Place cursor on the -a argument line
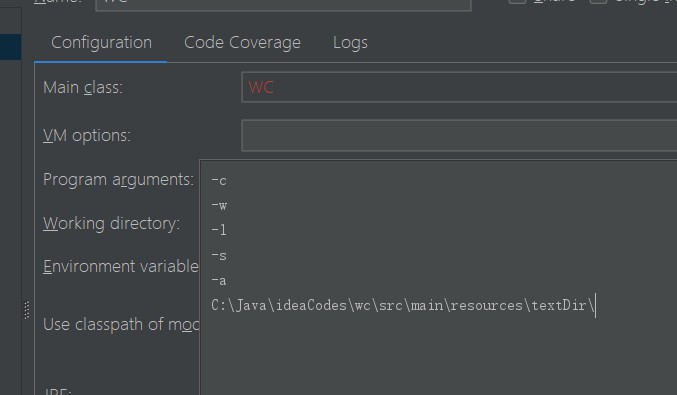The image size is (677, 395). coord(219,281)
